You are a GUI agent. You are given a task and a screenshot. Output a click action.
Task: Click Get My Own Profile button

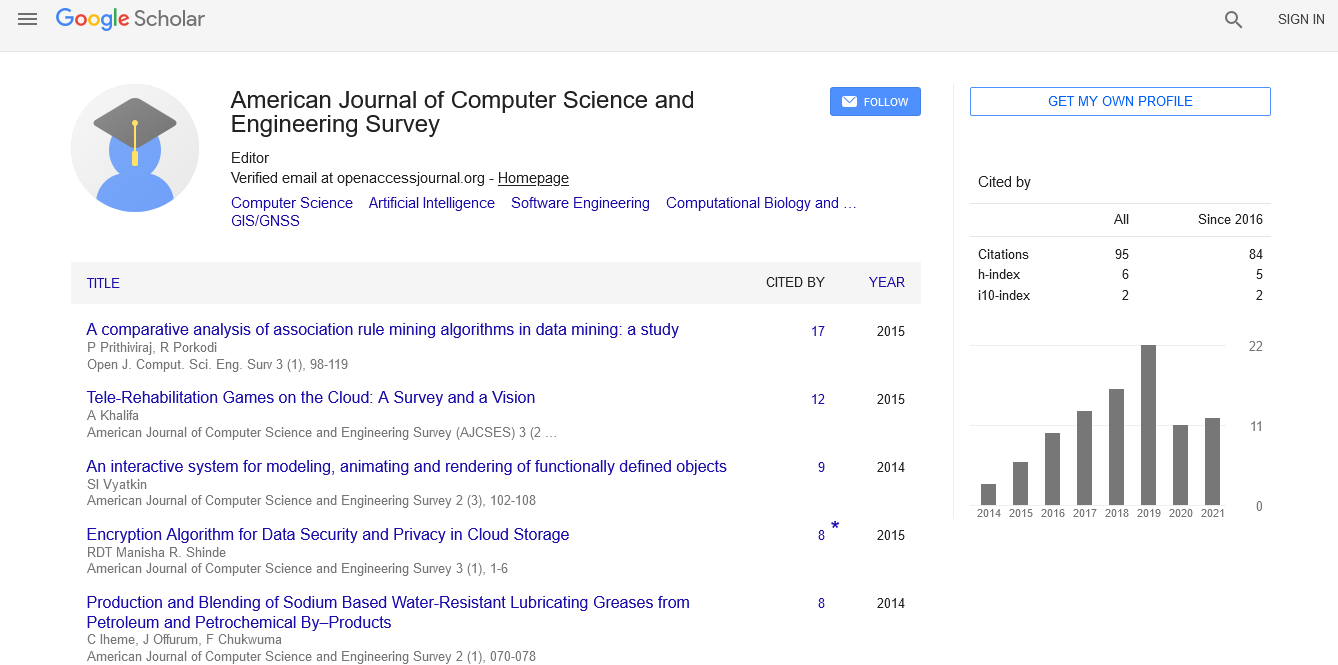click(x=1120, y=102)
